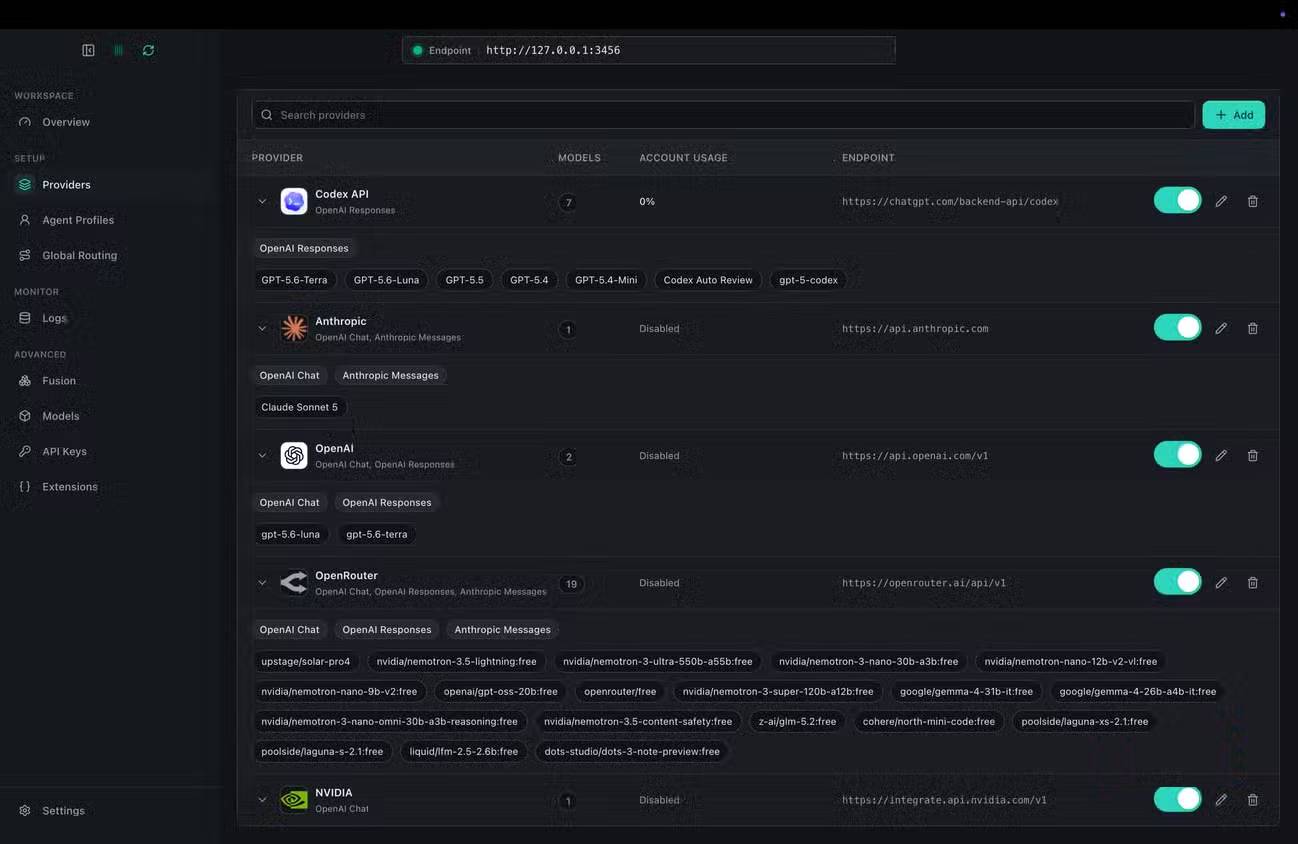Click the refresh arrows icon in the top bar
Image resolution: width=1298 pixels, height=844 pixels.
[148, 50]
